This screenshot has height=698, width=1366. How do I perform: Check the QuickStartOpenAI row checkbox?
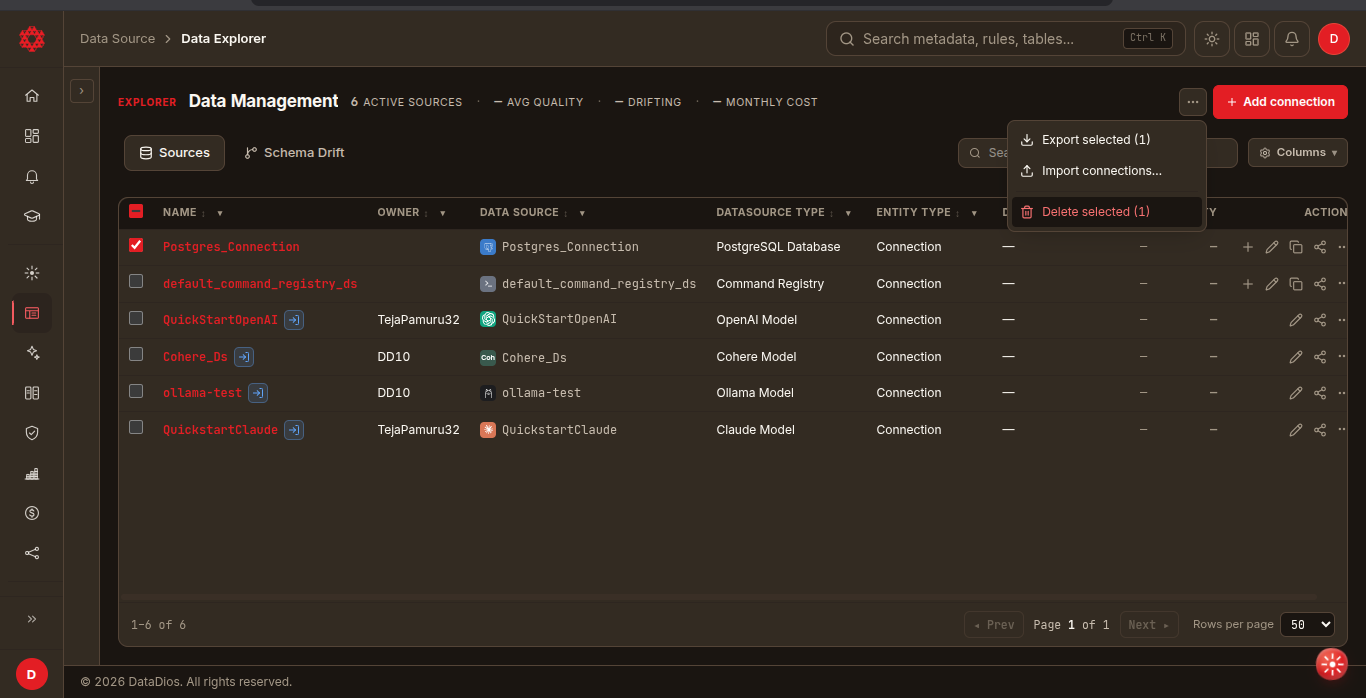(136, 318)
